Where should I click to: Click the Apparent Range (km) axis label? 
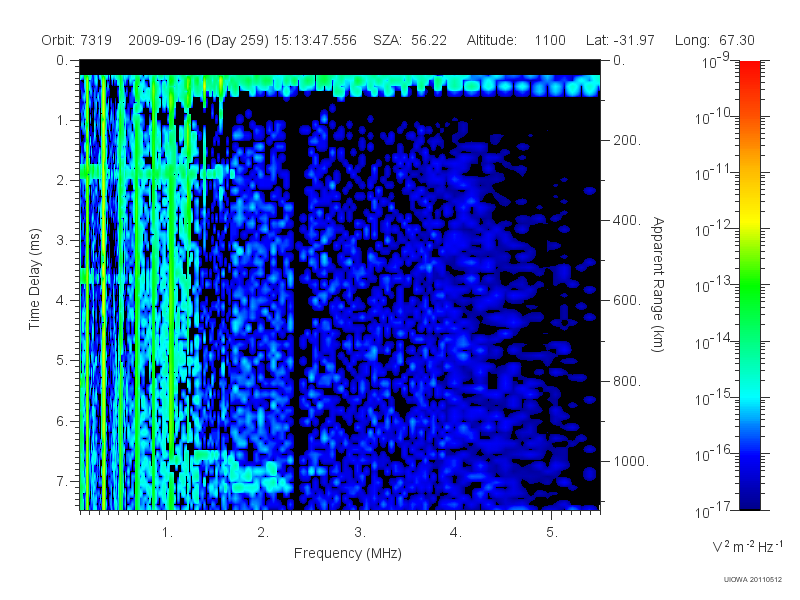pos(658,284)
